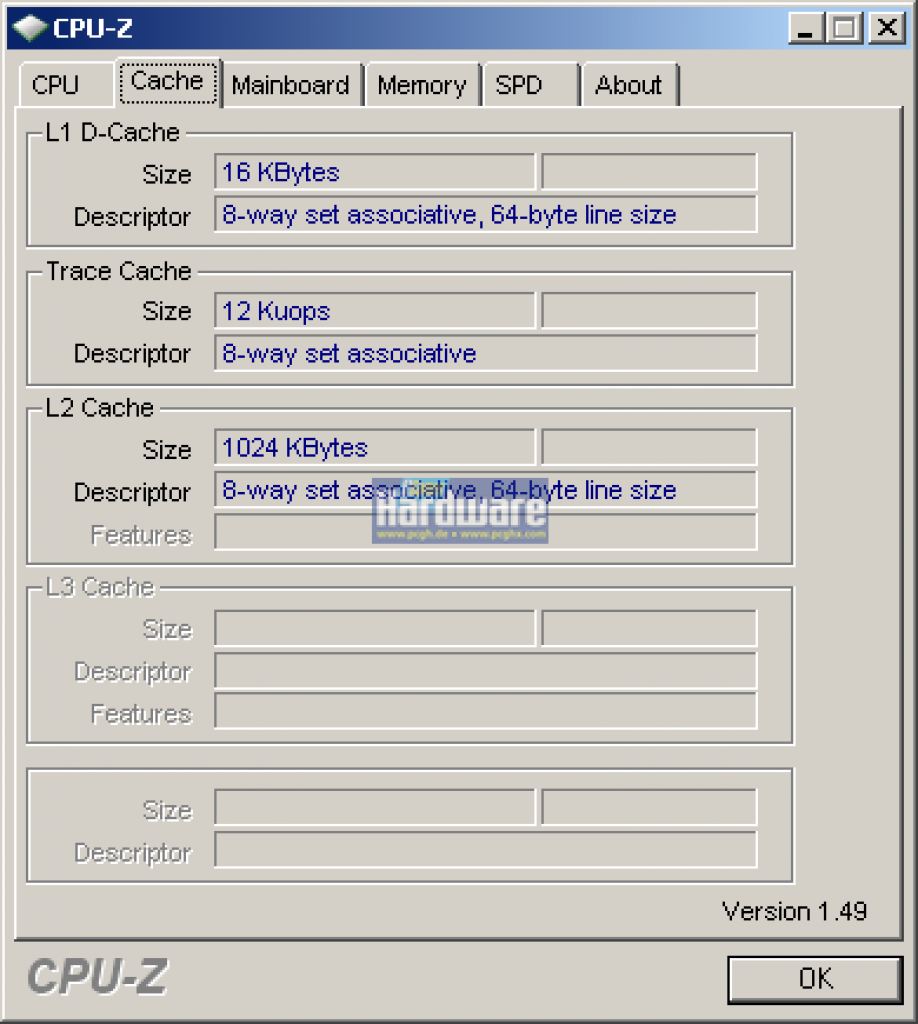Screen dimensions: 918x1024
Task: Click the empty L3 Cache Descriptor field
Action: coord(486,671)
